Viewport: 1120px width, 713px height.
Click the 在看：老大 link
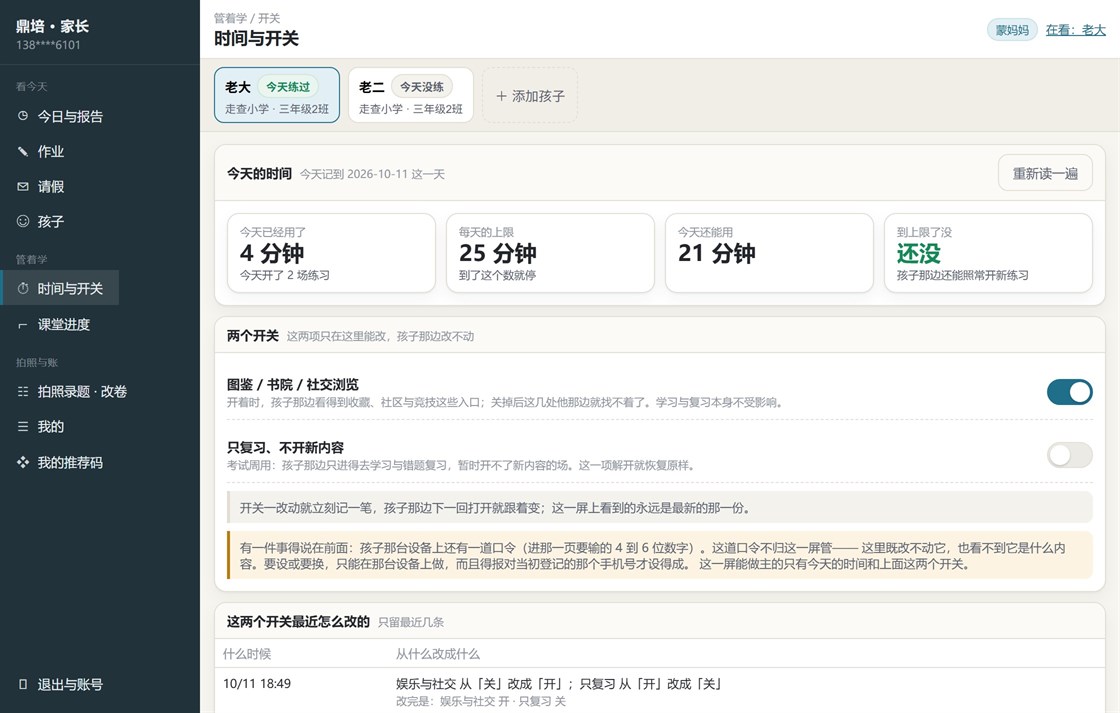[x=1075, y=30]
